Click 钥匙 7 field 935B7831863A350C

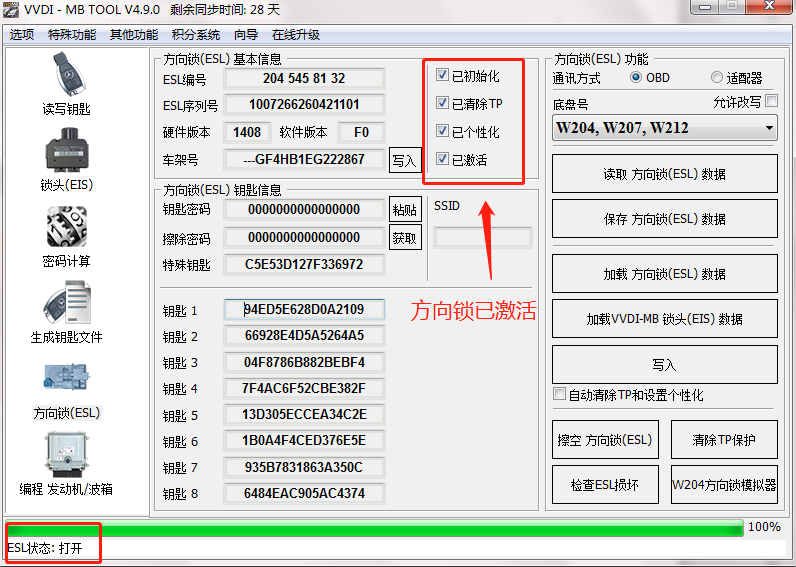point(304,467)
